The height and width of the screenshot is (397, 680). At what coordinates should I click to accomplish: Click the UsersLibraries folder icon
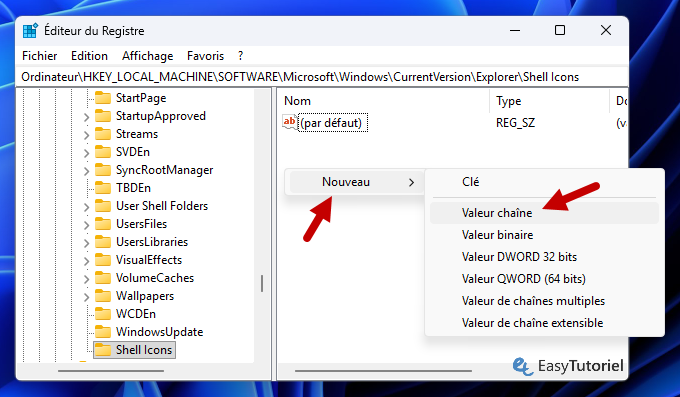pyautogui.click(x=103, y=242)
